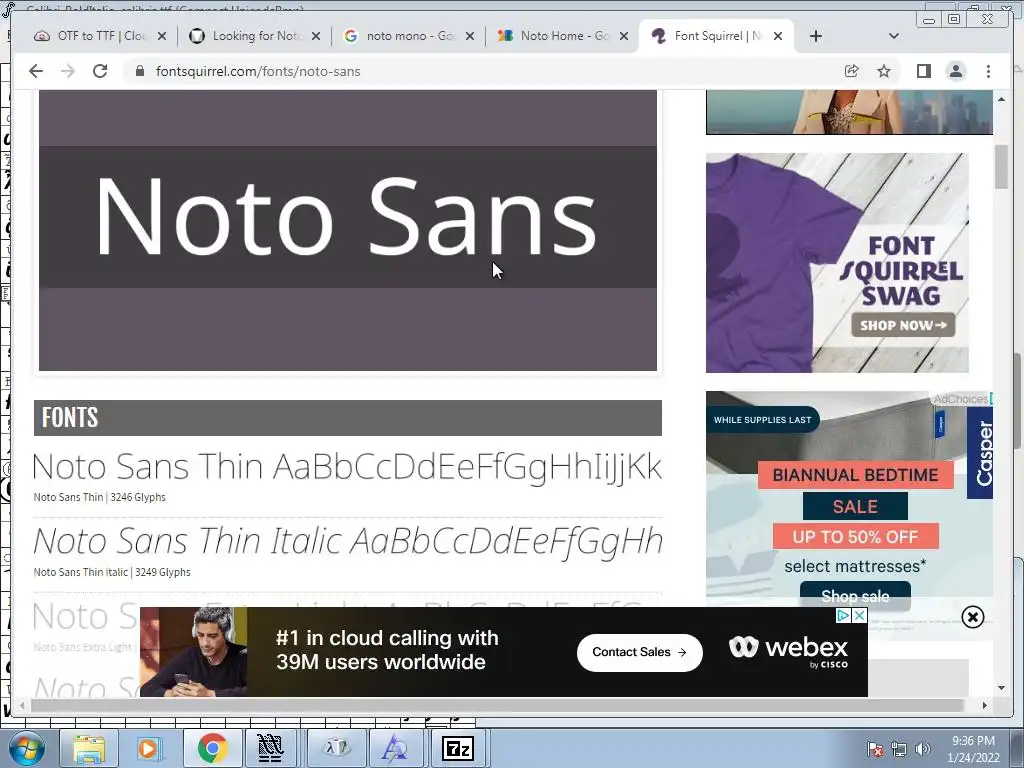Open the Chrome three-dot menu
This screenshot has width=1024, height=768.
[x=988, y=71]
